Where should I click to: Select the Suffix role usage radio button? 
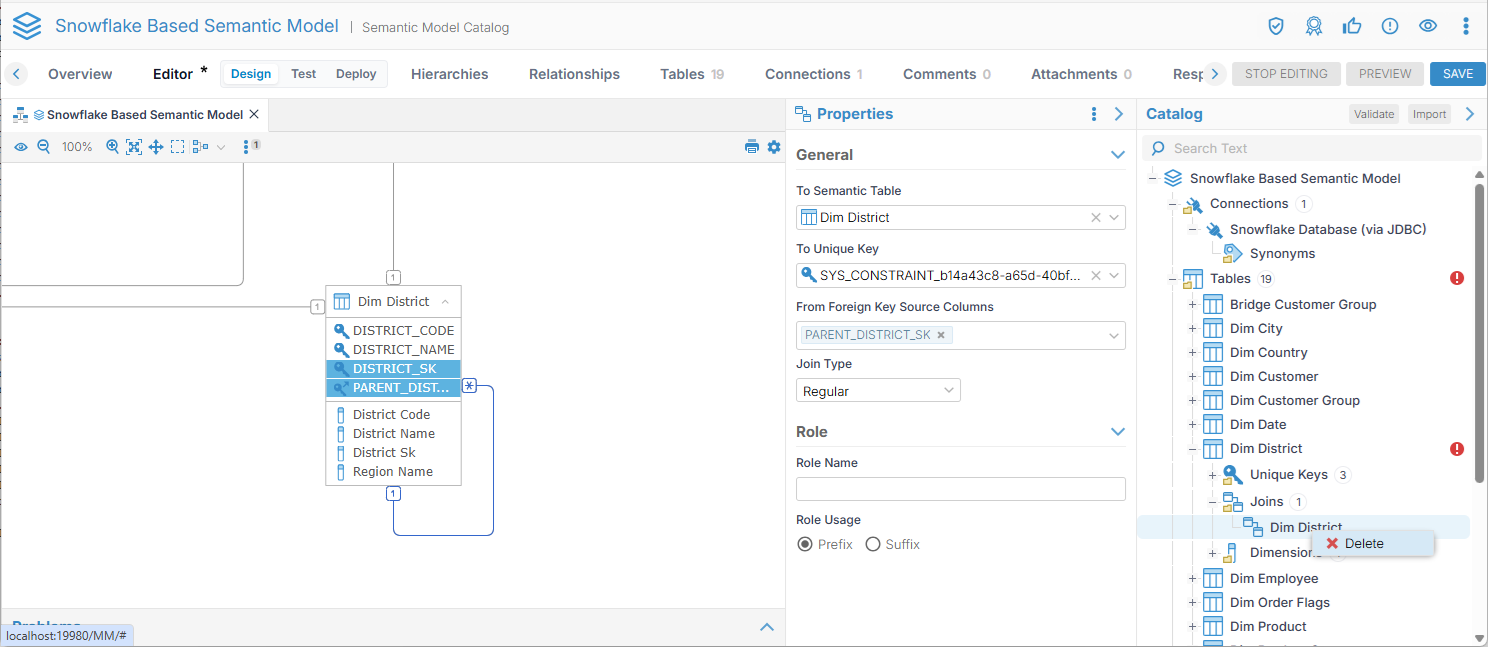(x=873, y=544)
